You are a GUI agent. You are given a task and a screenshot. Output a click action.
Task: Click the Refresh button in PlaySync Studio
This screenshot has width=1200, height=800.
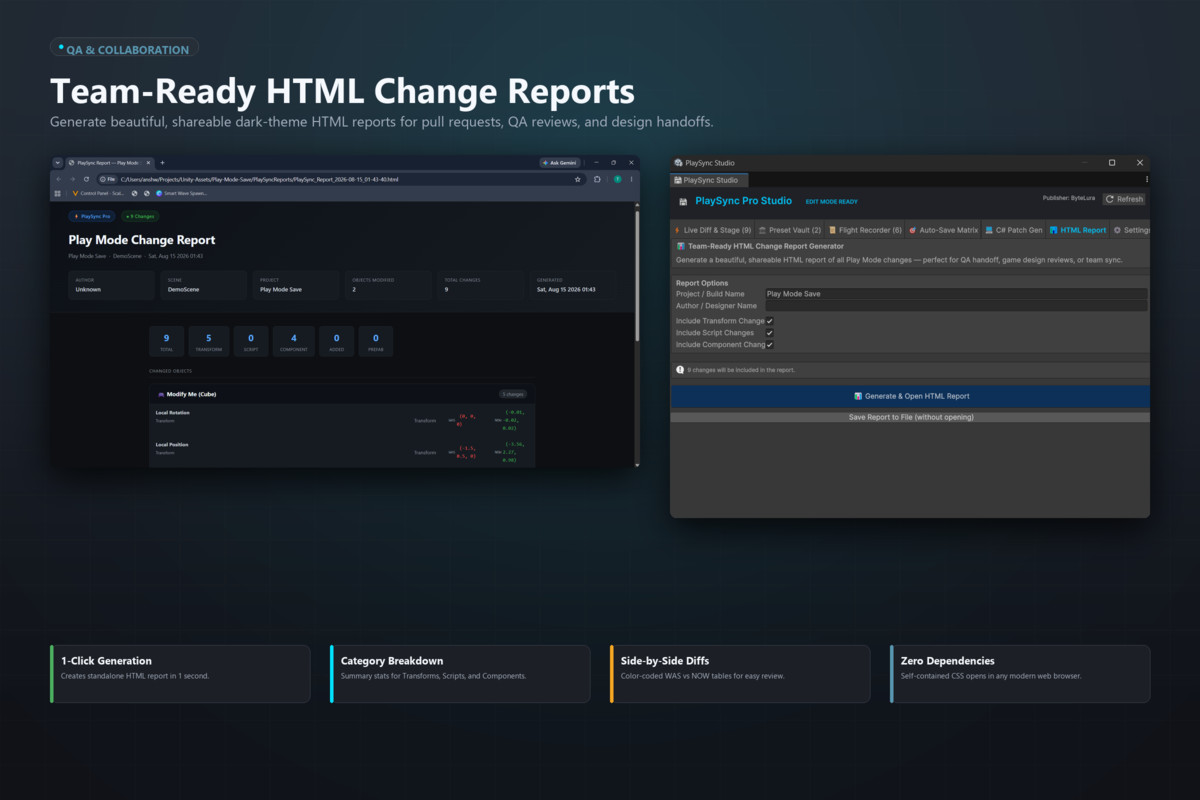(x=1123, y=199)
